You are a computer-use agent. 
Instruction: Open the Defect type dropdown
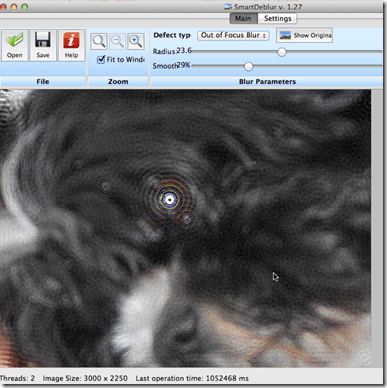pos(233,35)
